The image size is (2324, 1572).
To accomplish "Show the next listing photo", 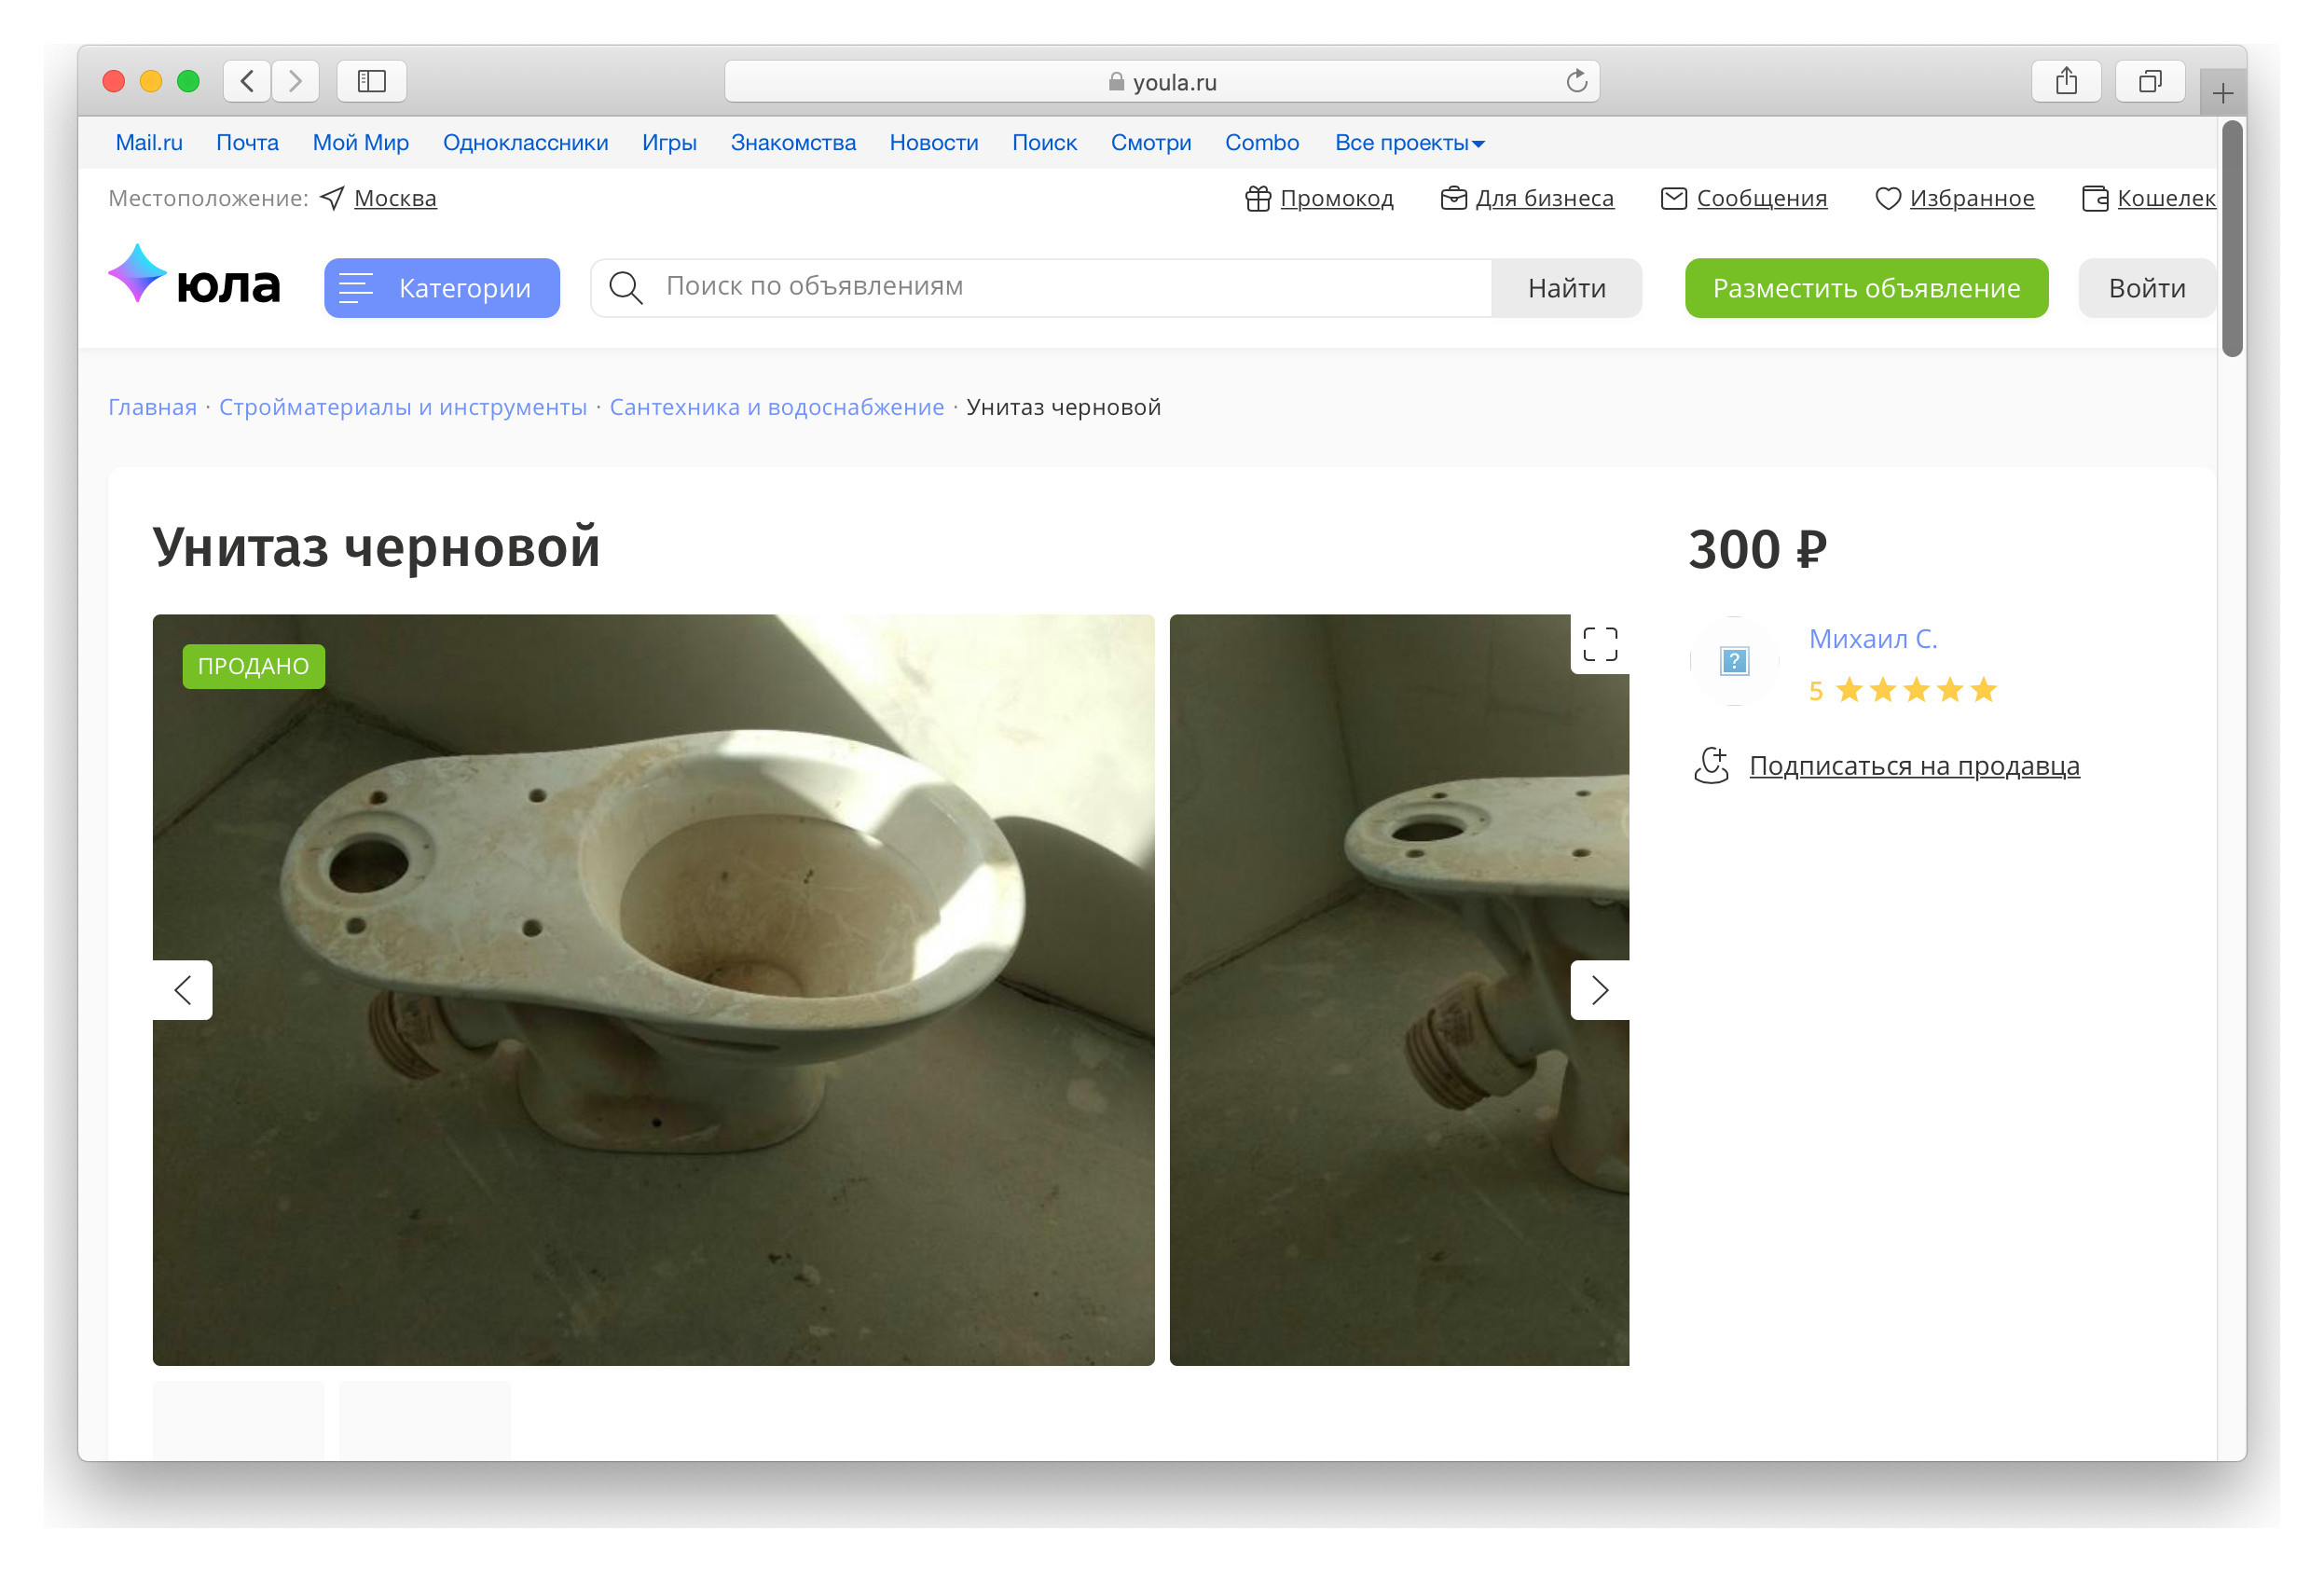I will 1599,990.
